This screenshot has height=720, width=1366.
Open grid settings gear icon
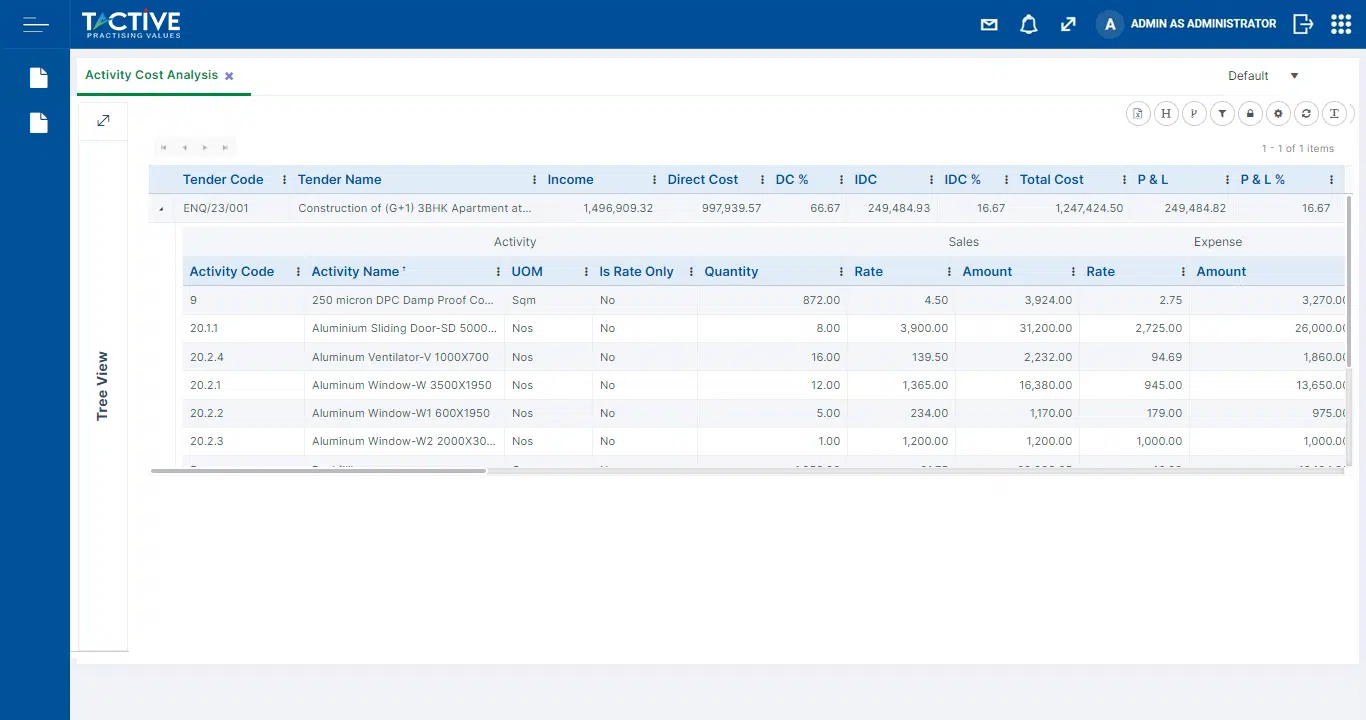1278,114
